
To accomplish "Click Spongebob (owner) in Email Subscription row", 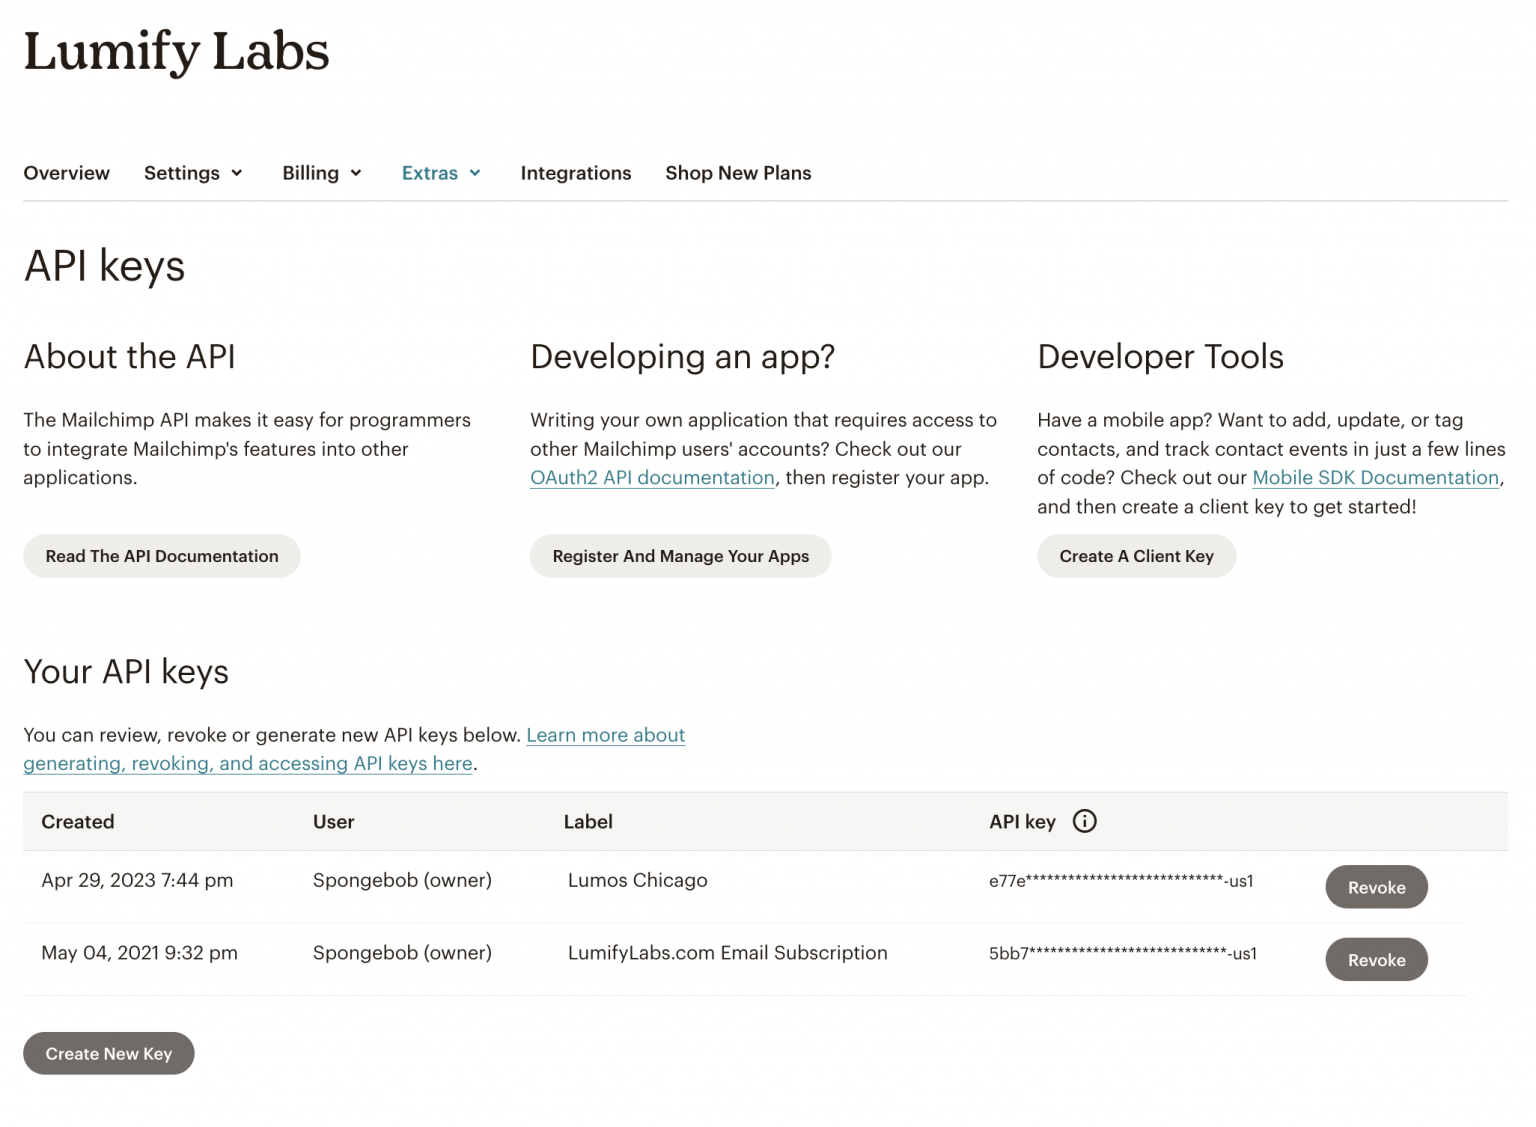I will (402, 953).
